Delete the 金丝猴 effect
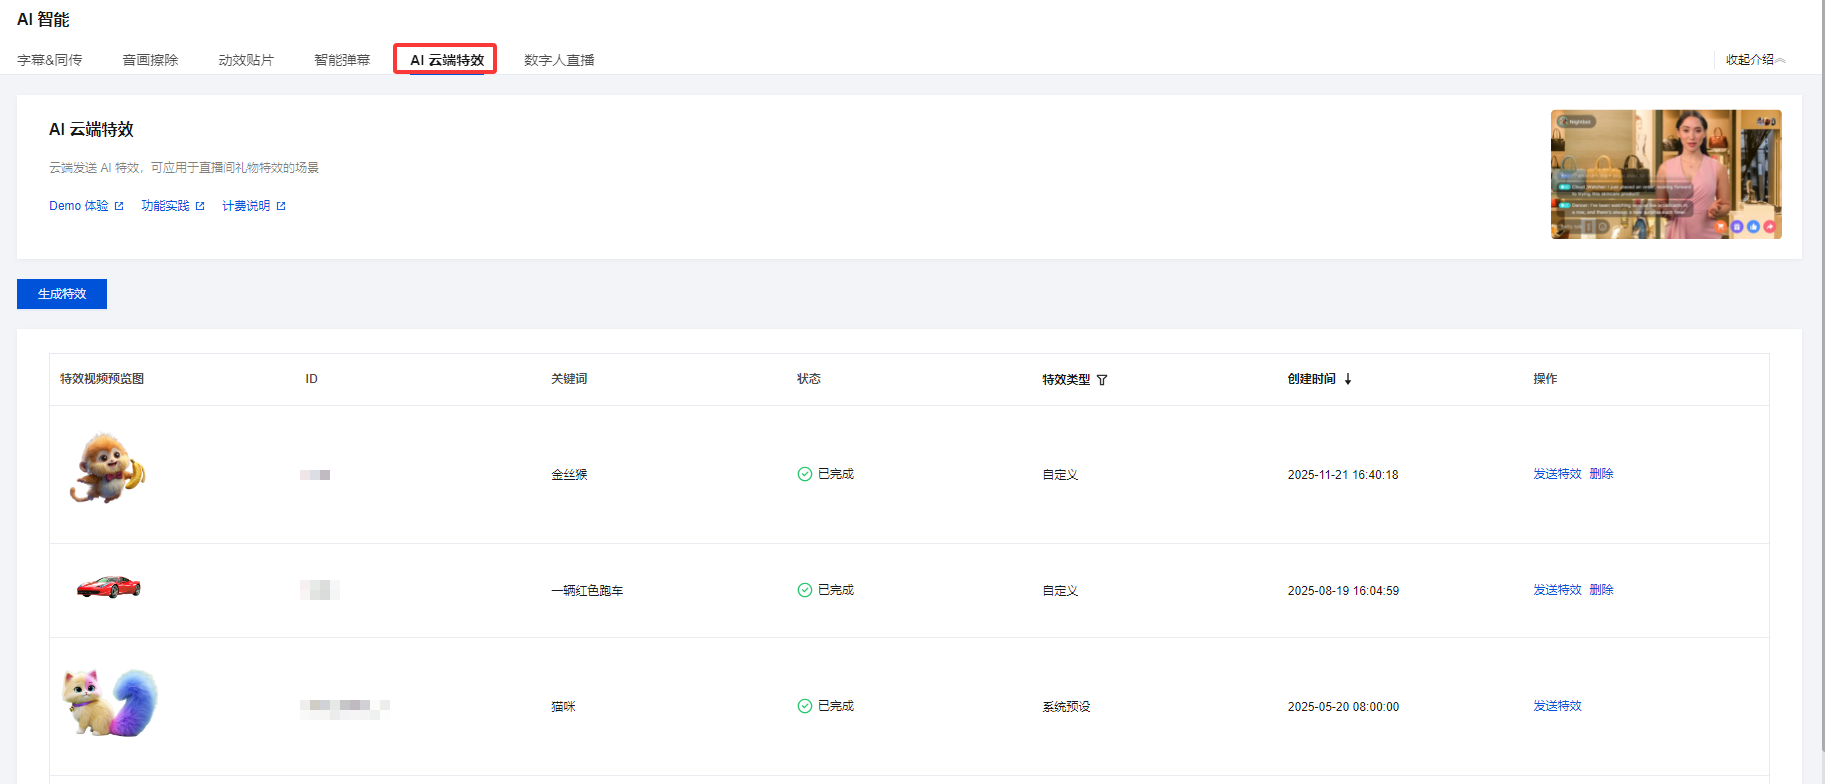 coord(1601,474)
